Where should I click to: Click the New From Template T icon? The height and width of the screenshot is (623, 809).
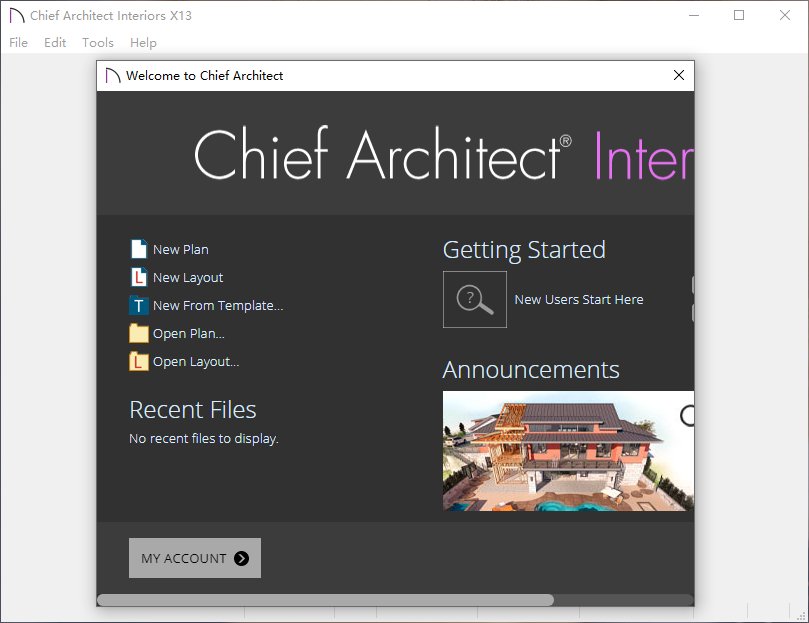[x=138, y=306]
